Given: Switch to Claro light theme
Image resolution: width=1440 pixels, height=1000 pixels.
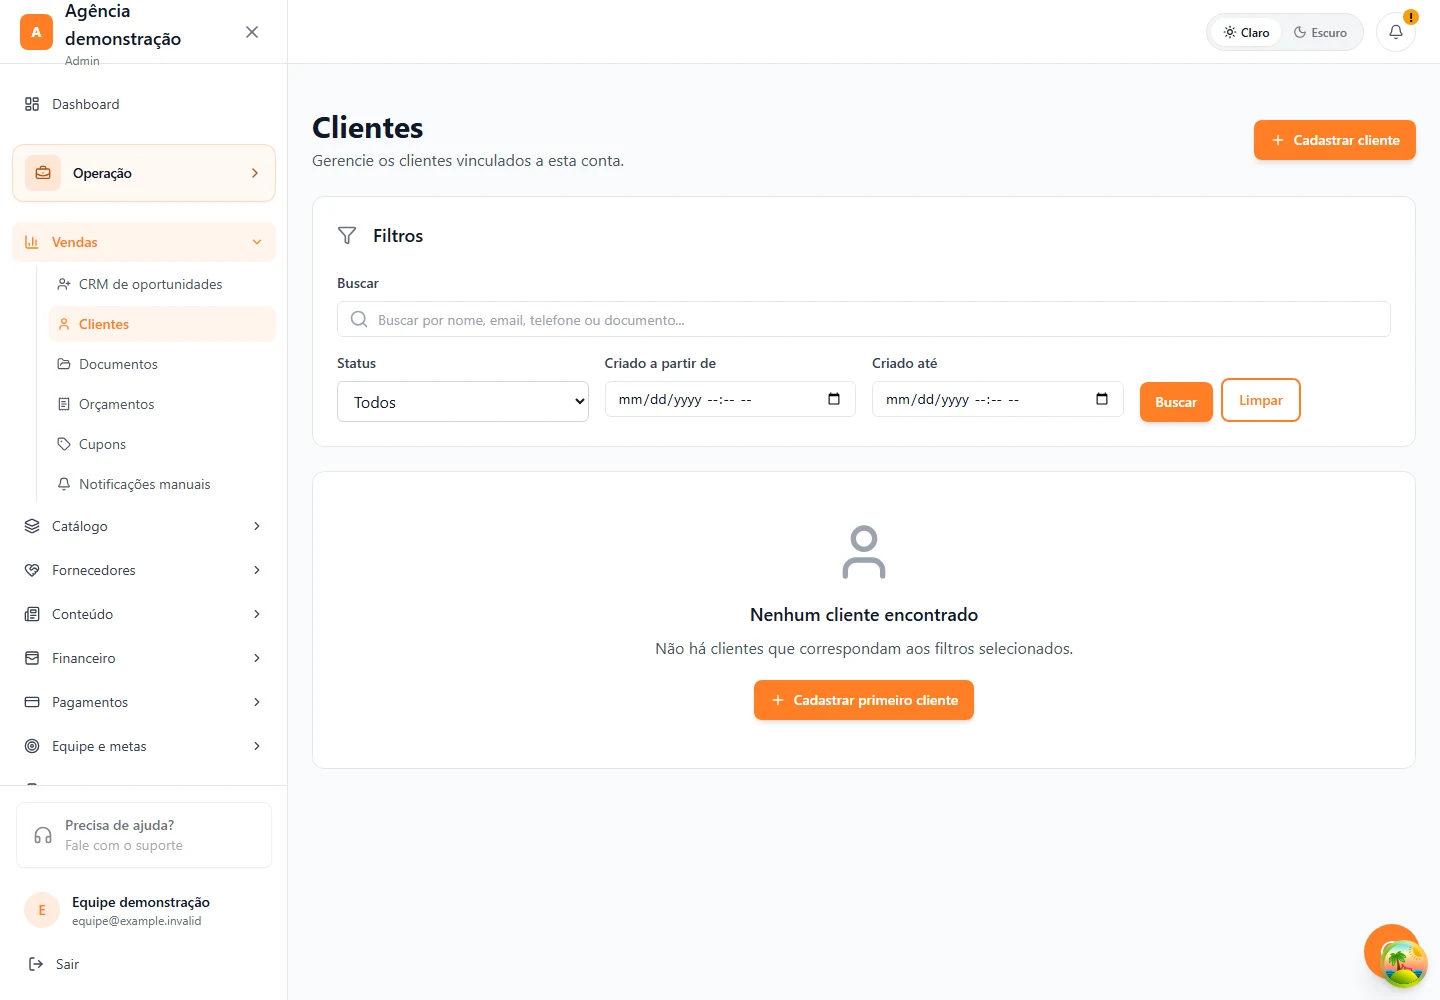Looking at the screenshot, I should coord(1246,32).
